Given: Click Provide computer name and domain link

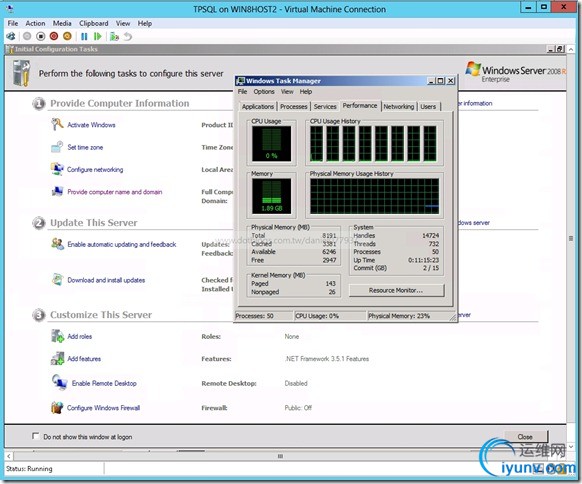Looking at the screenshot, I should click(115, 192).
